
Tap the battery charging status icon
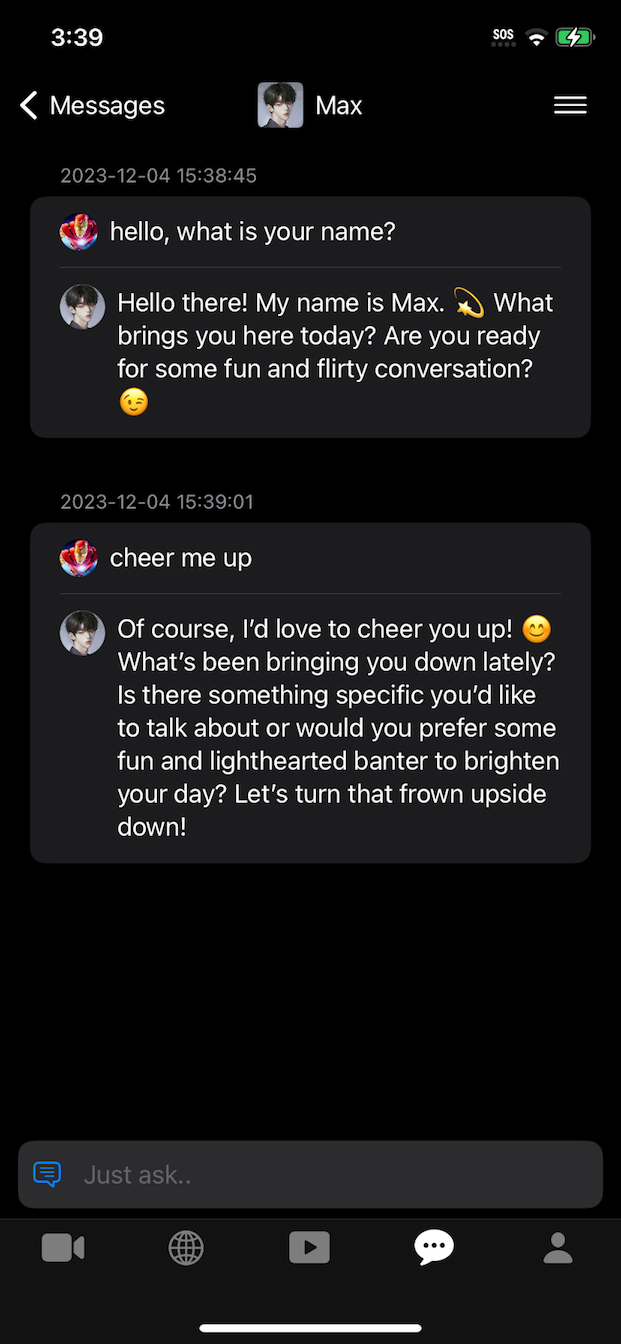[575, 38]
